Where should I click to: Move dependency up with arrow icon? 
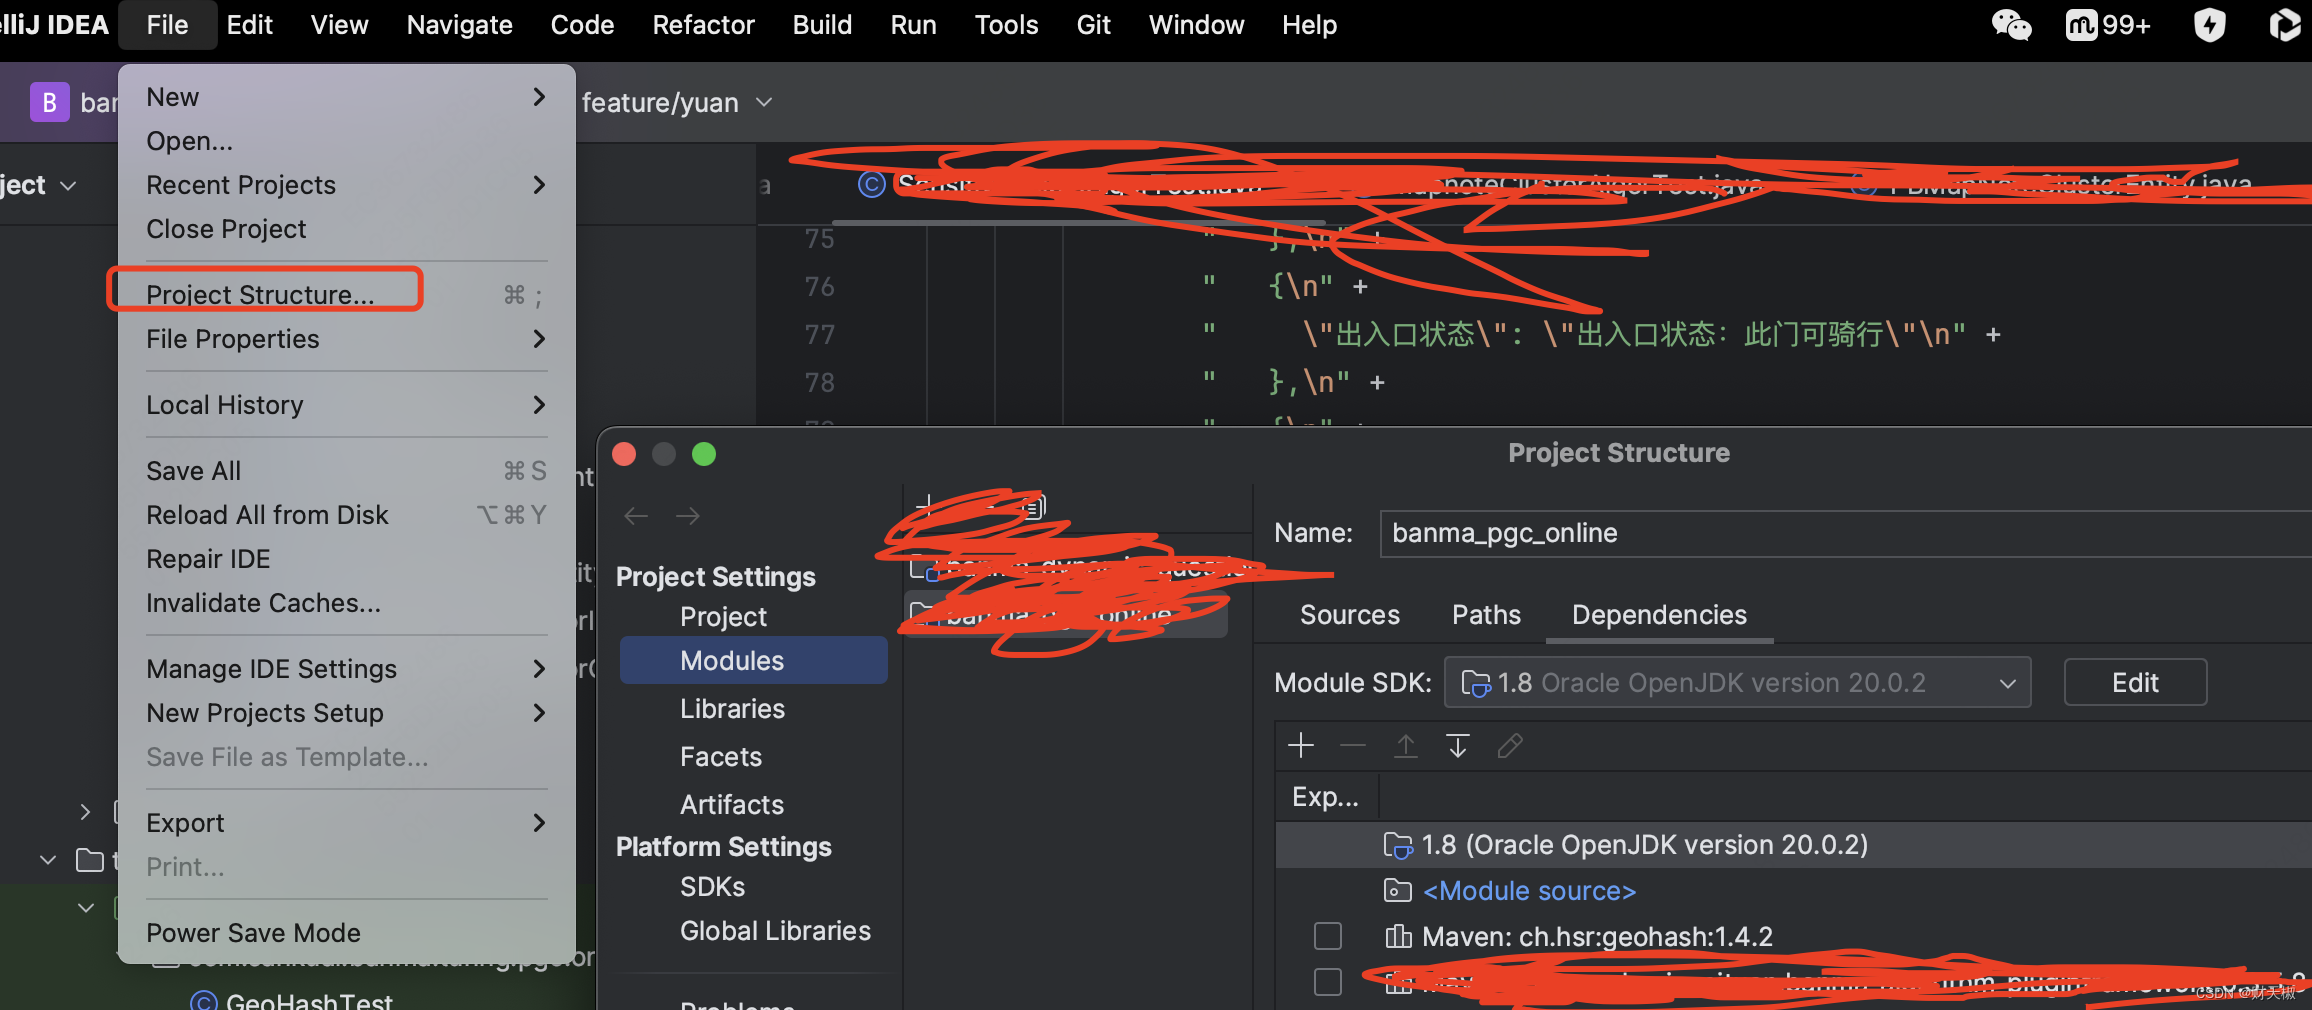(1405, 746)
